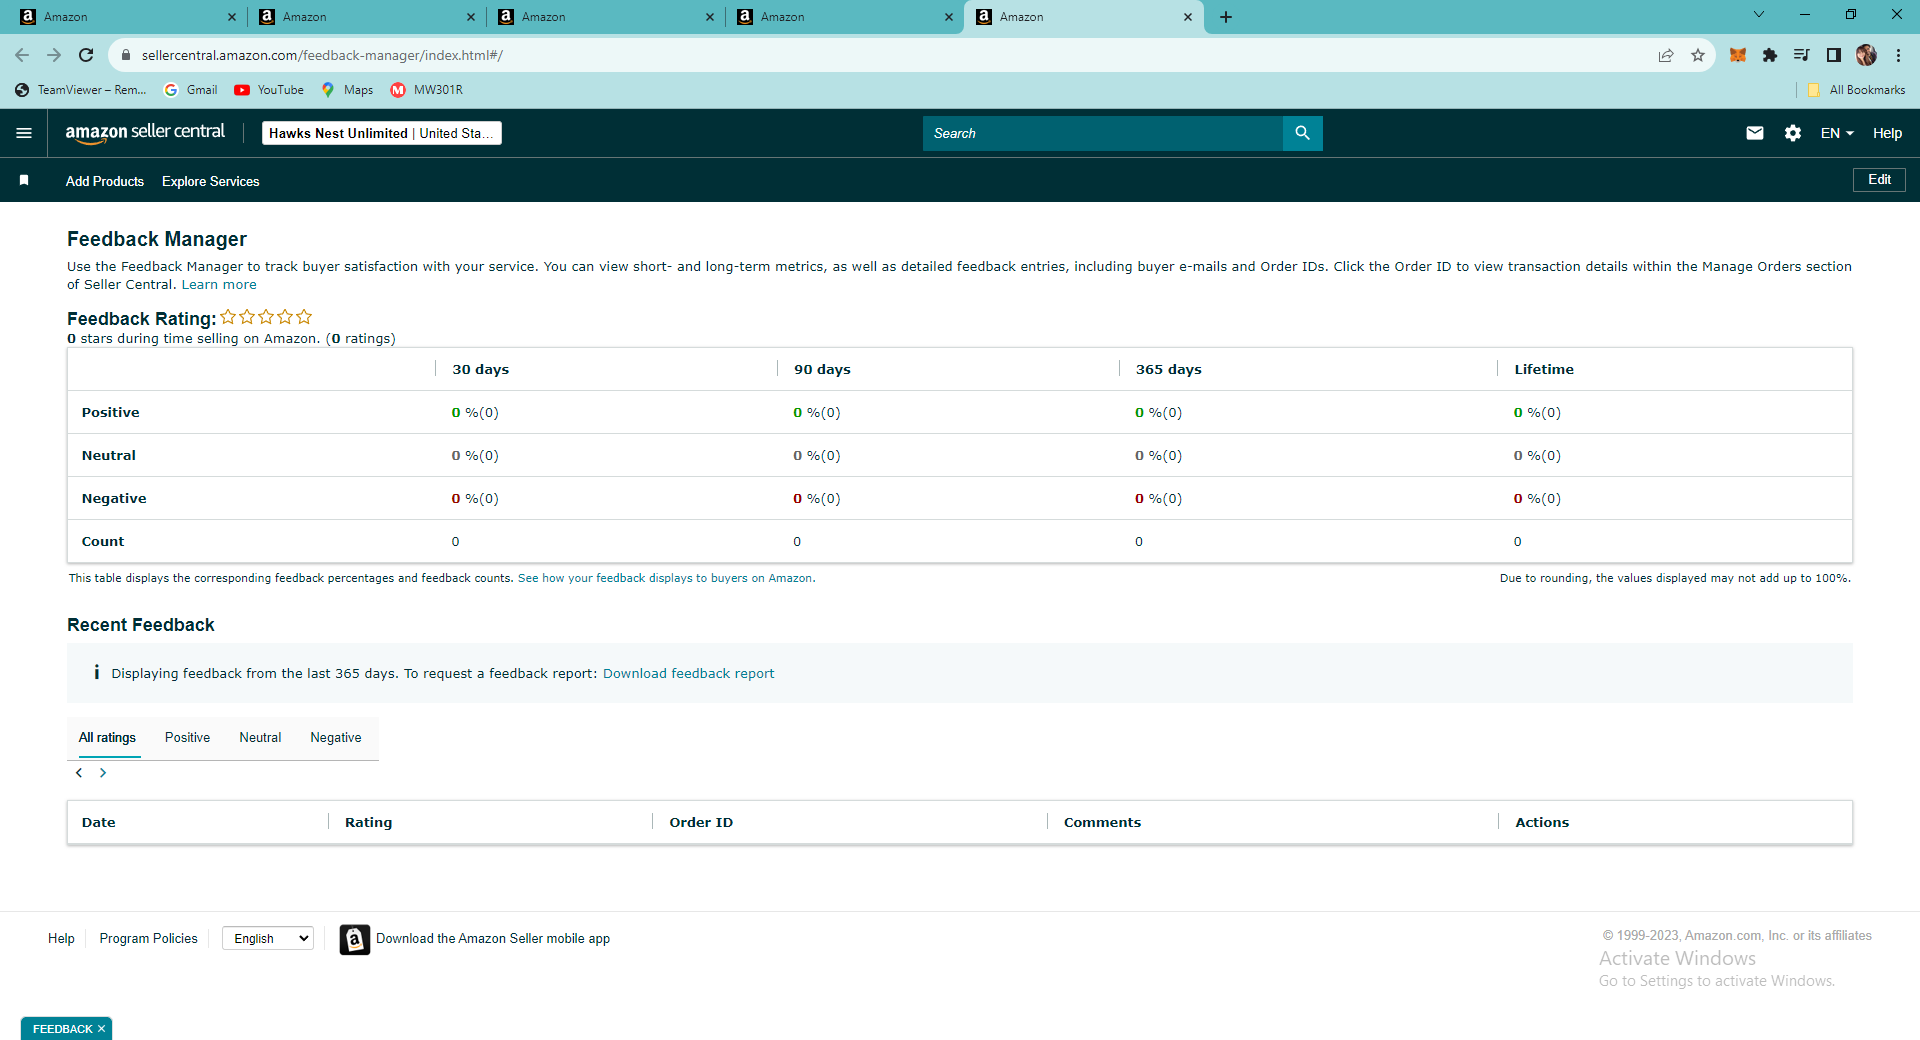Click the Rating column header

click(369, 822)
